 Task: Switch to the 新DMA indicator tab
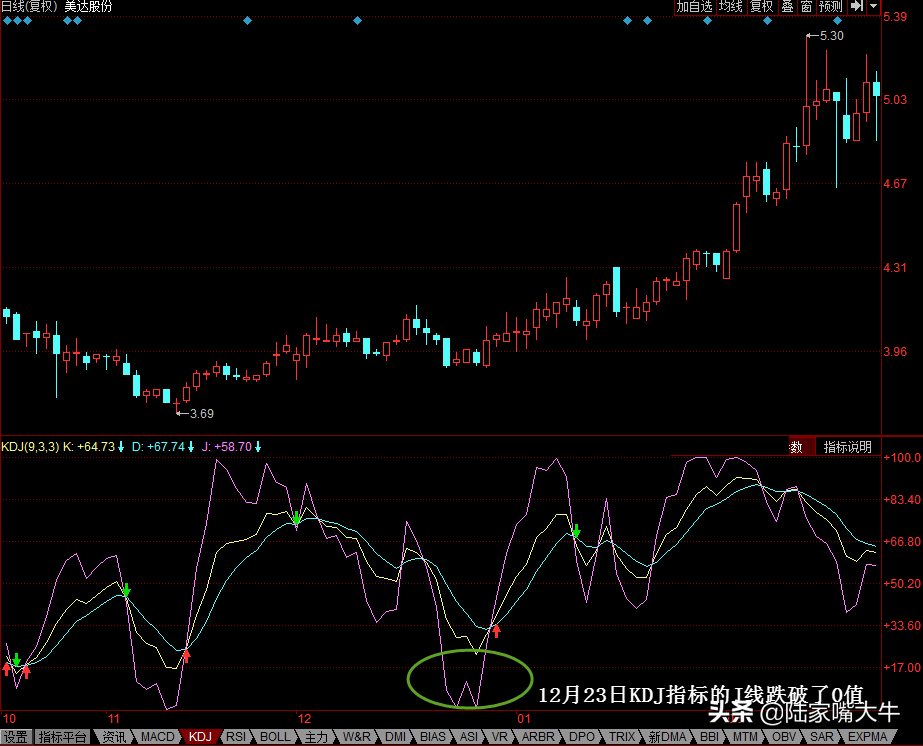click(667, 737)
